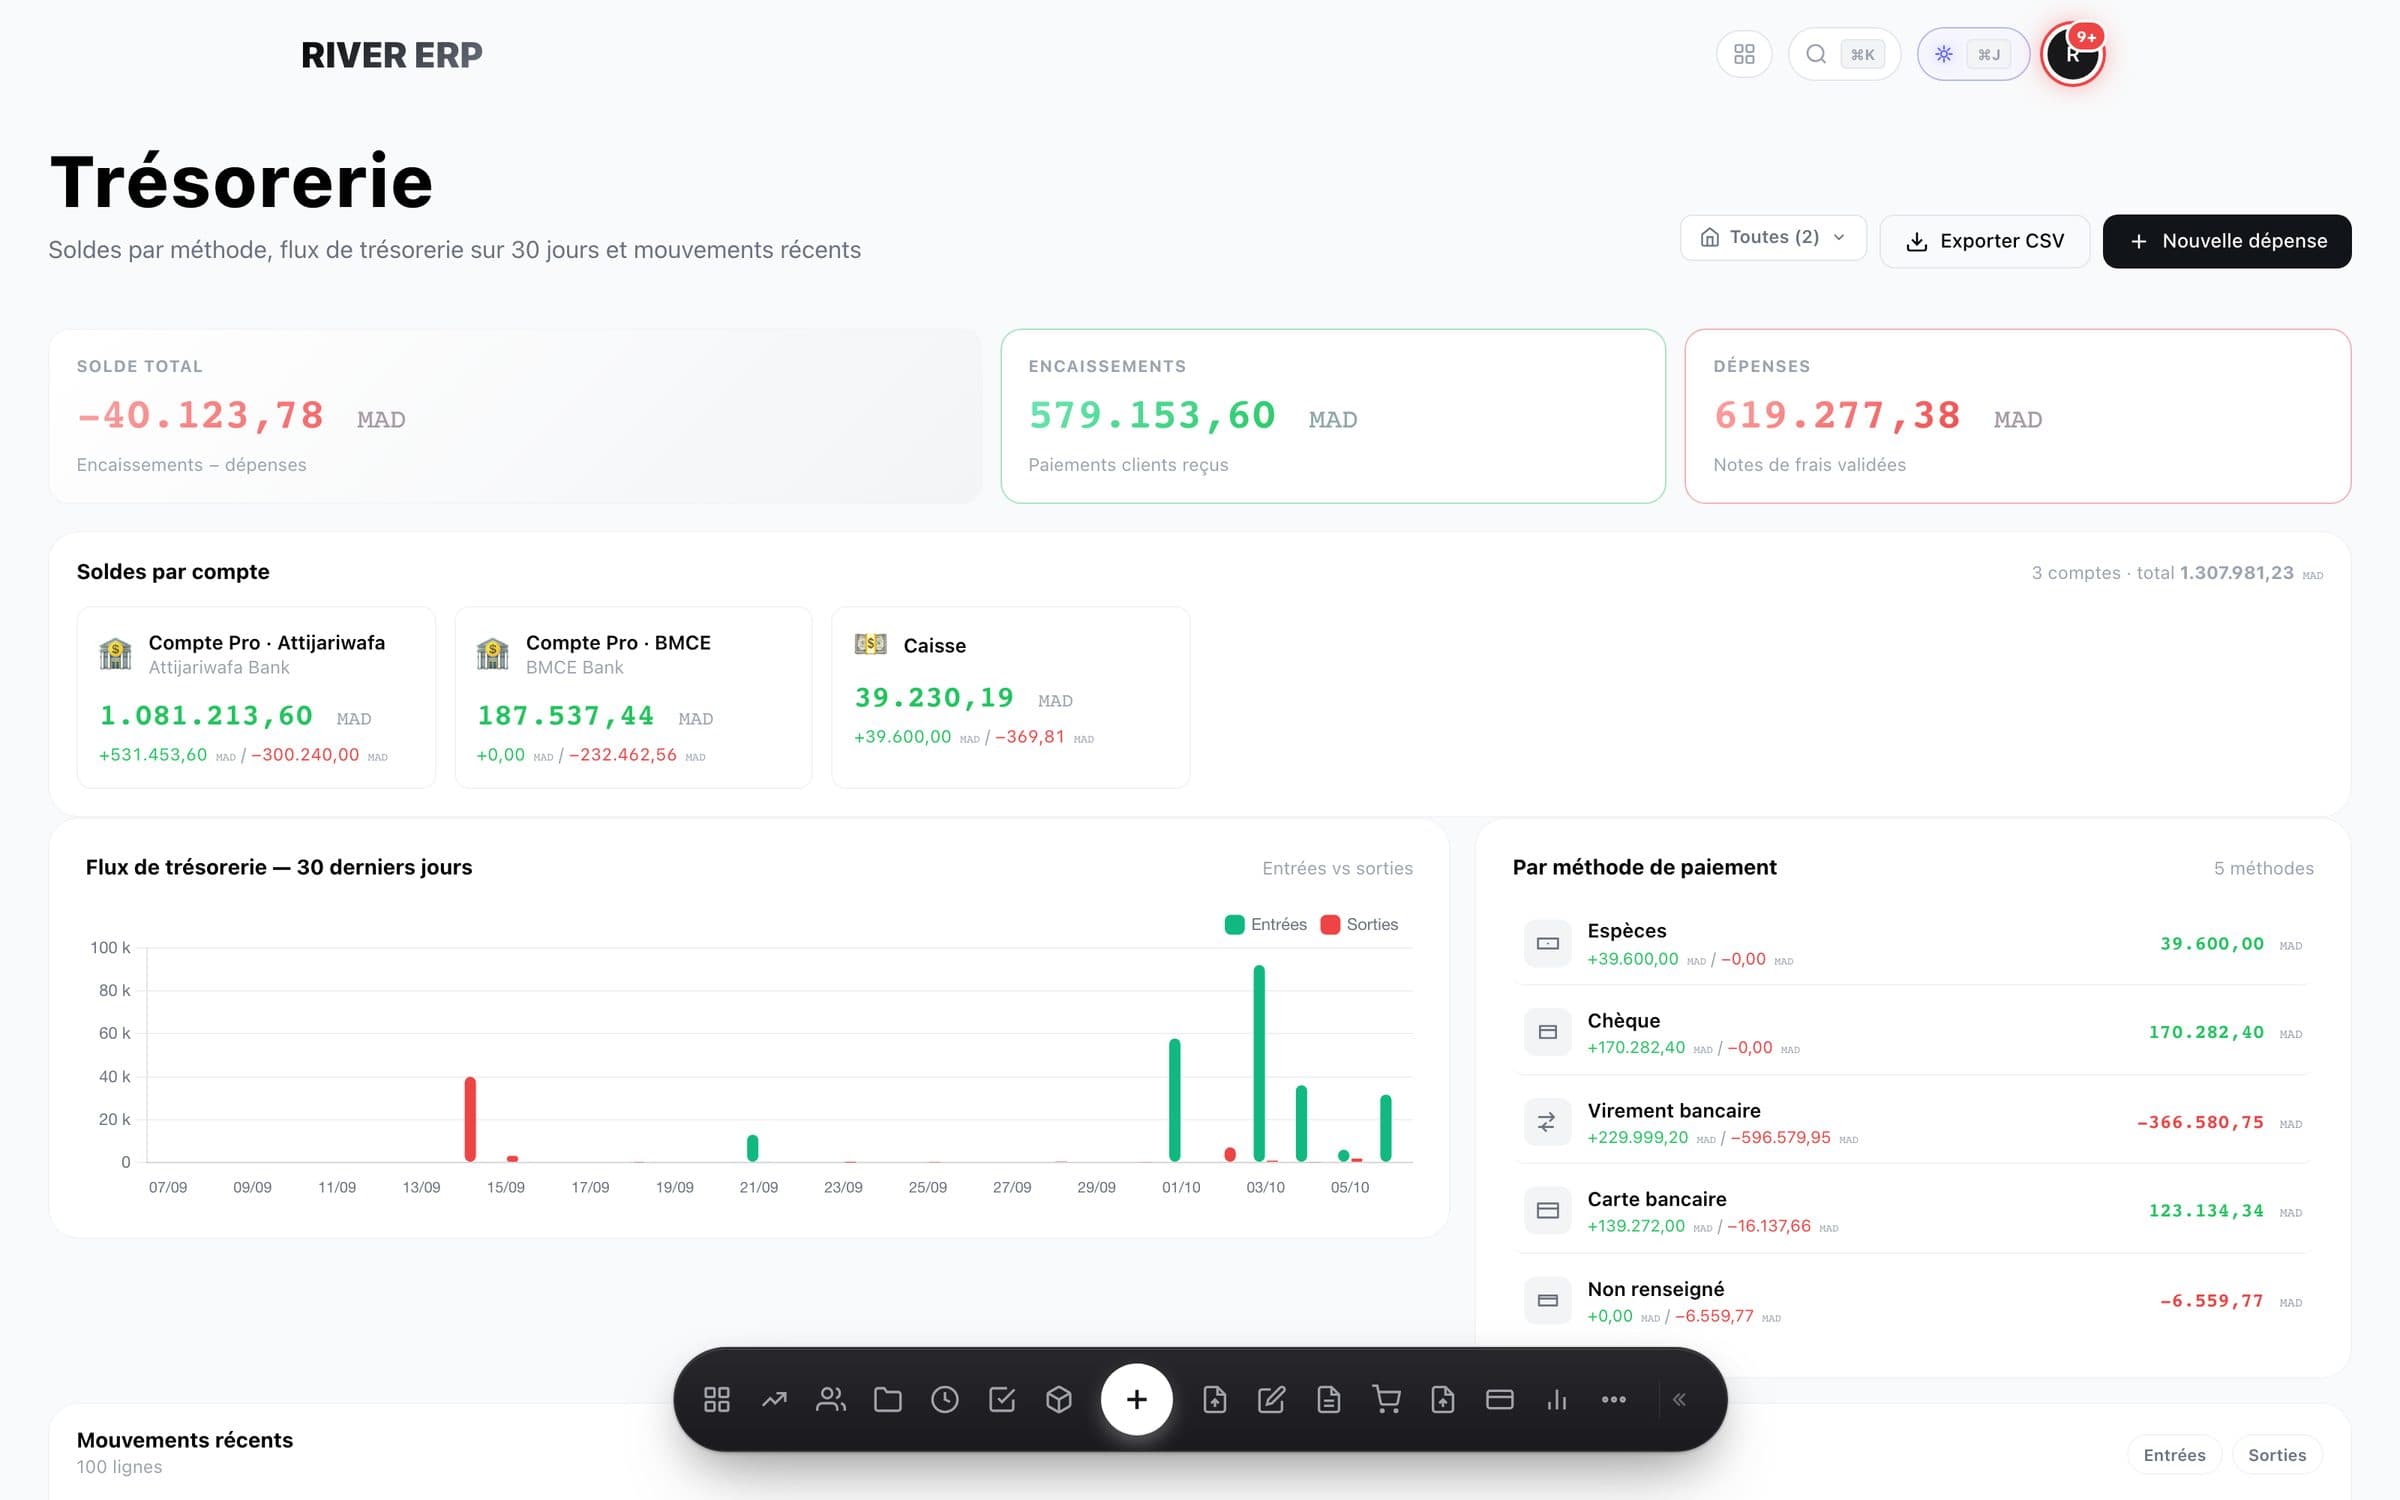
Task: Open the three-dots more menu in the dock
Action: (1614, 1399)
